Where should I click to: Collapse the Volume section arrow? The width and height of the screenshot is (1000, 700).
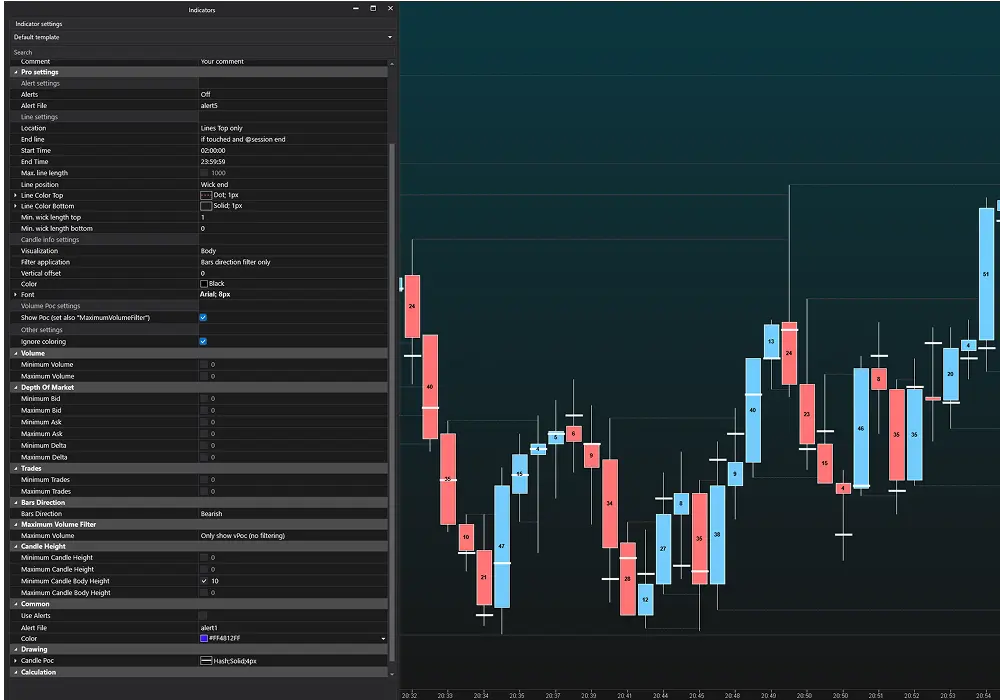click(14, 353)
